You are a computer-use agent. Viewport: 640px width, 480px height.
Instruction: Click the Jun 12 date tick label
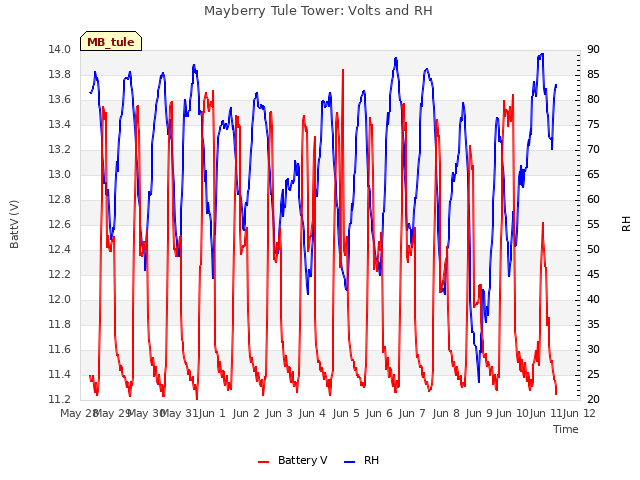coord(579,413)
